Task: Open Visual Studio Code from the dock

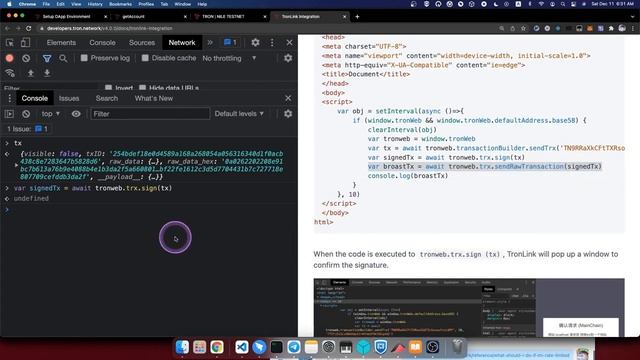Action: 242,347
